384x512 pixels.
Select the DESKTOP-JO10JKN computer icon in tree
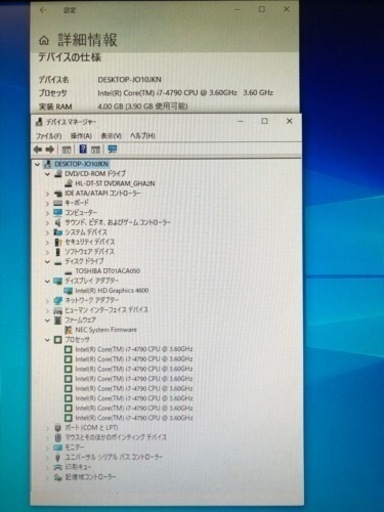(x=48, y=164)
